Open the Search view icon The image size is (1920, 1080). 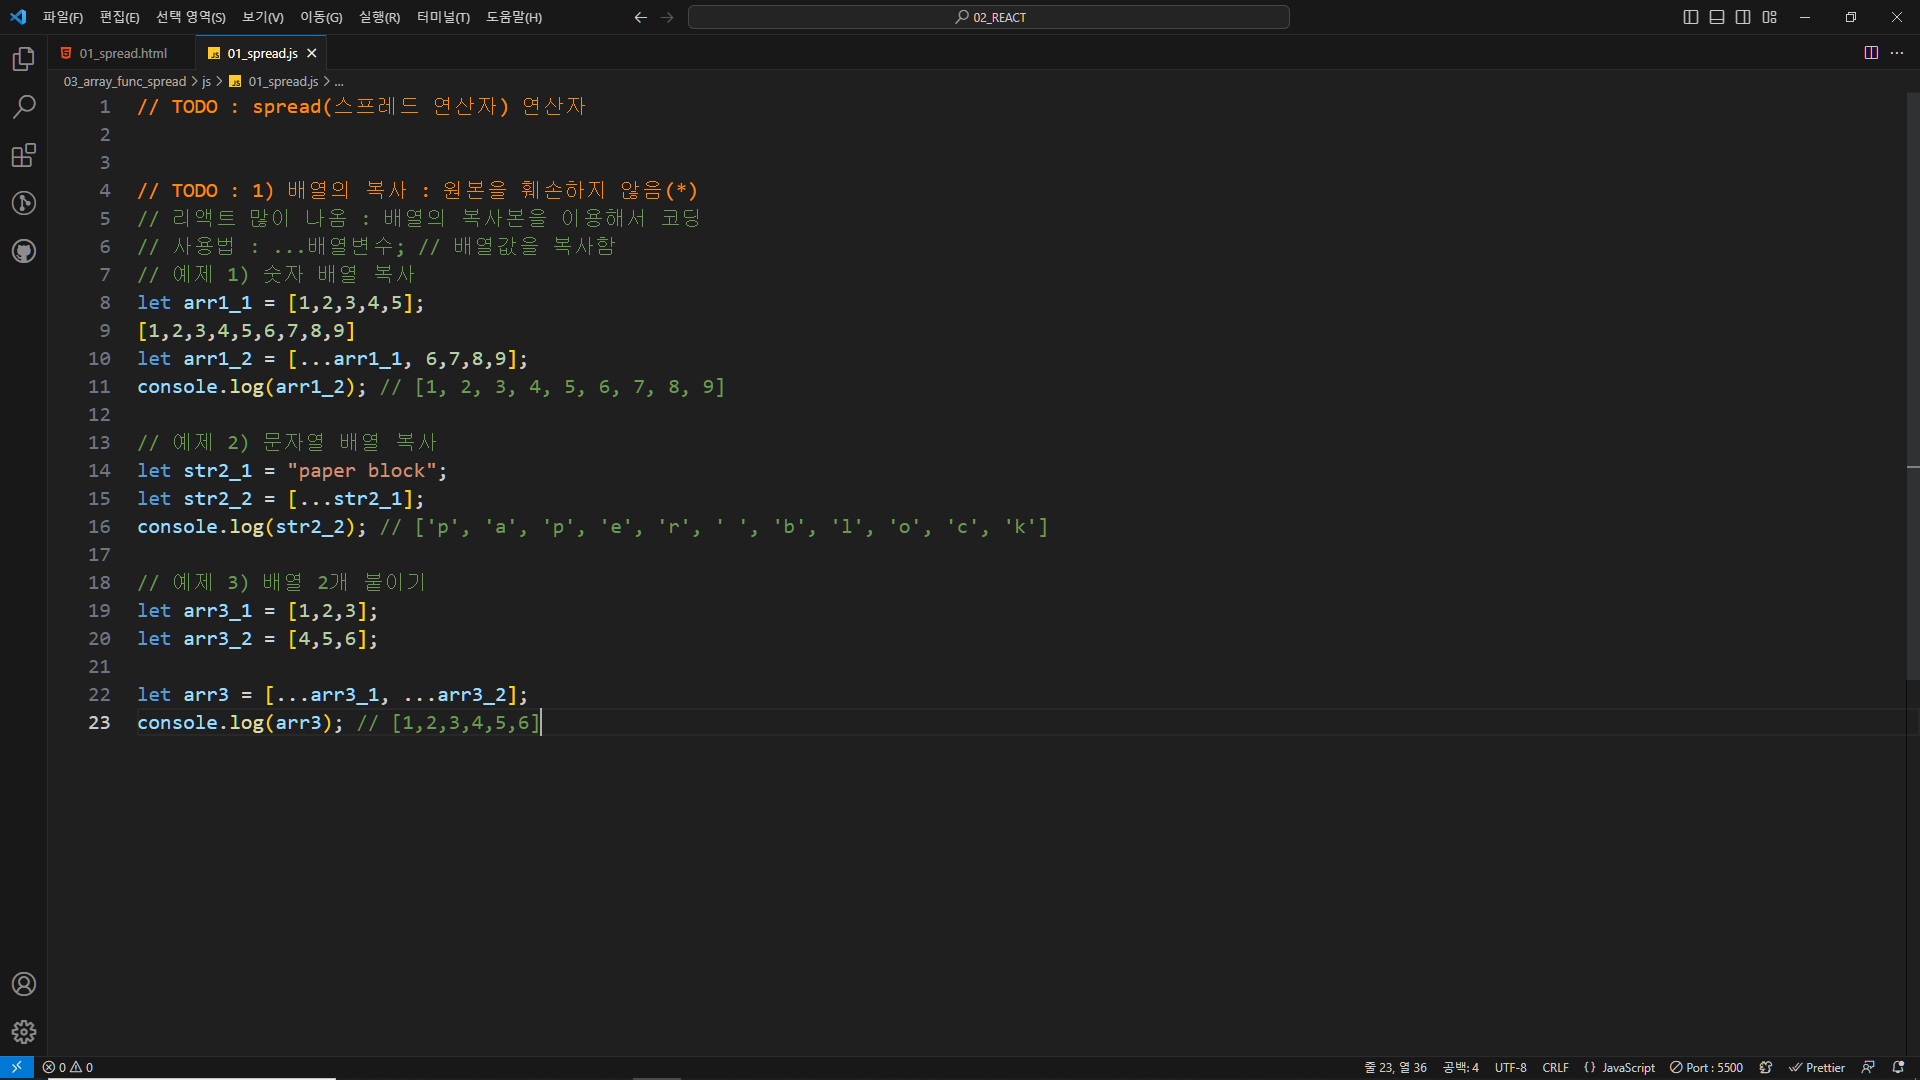pos(24,107)
